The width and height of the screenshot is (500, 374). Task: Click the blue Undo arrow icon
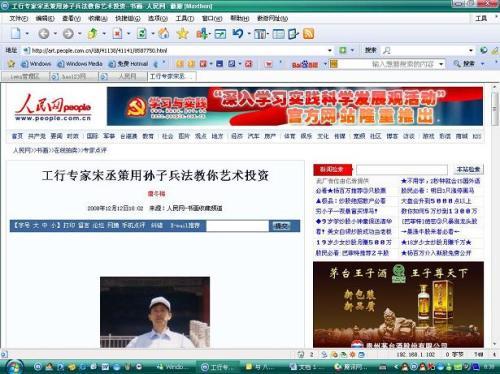point(238,33)
